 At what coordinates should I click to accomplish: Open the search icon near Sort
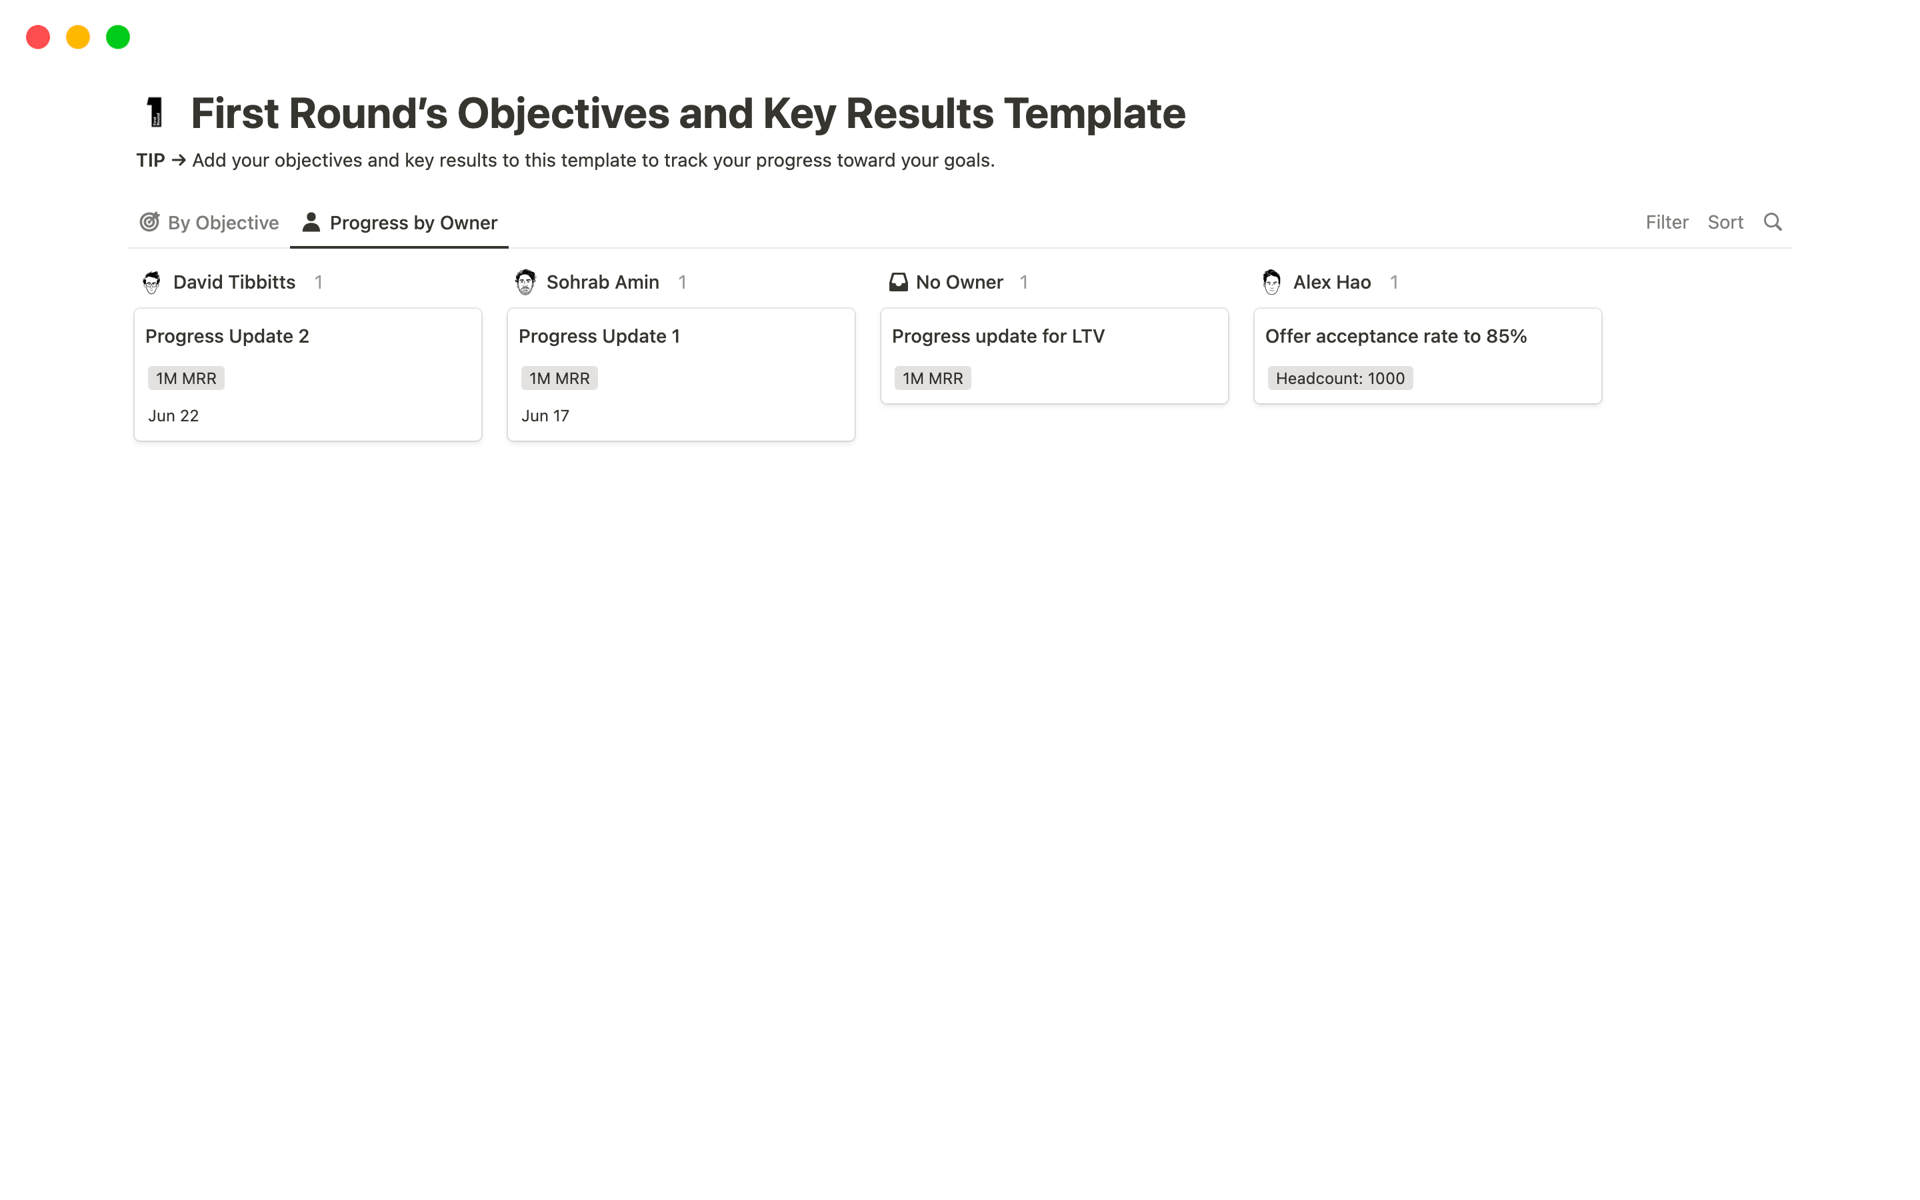1772,222
